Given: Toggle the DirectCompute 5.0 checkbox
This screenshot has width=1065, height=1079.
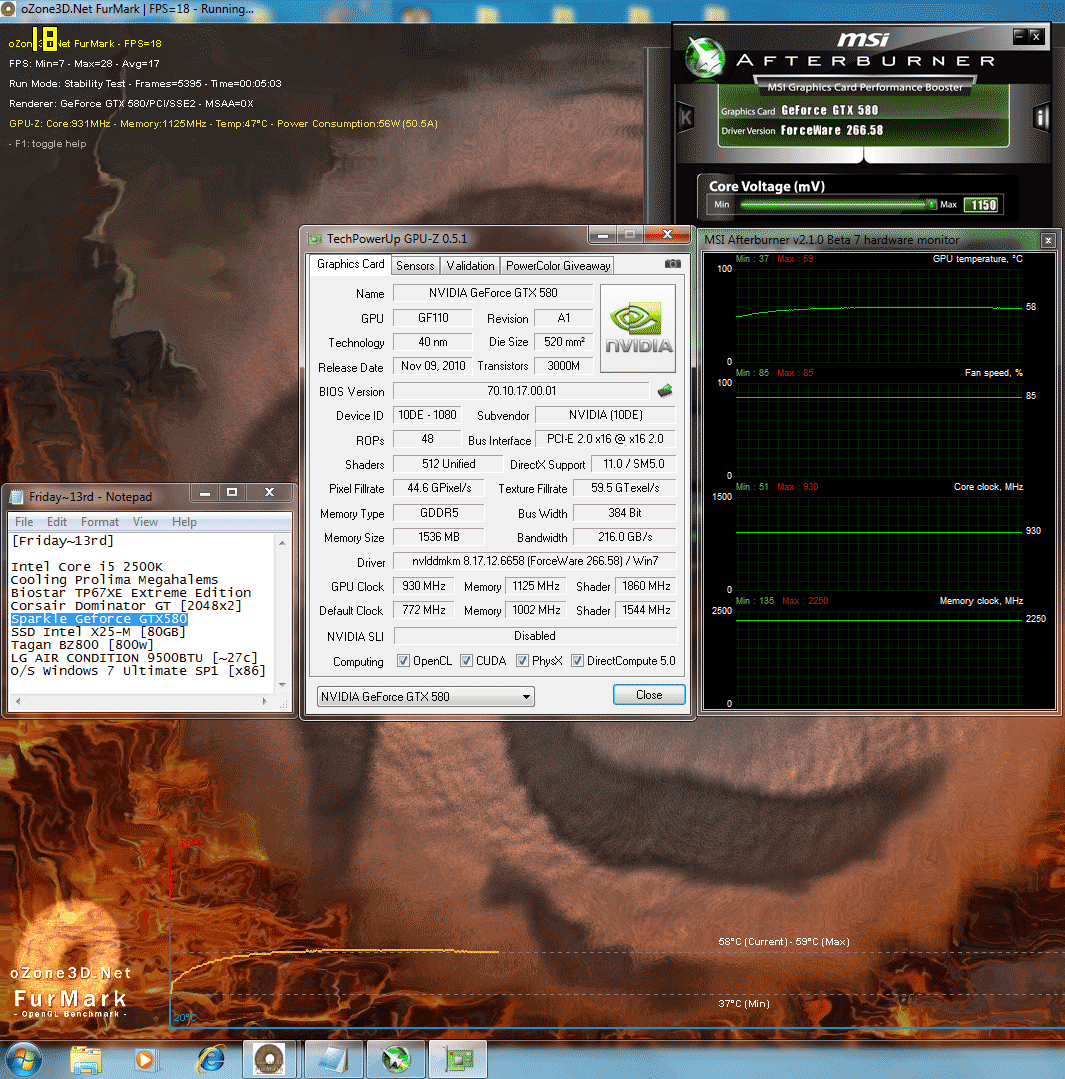Looking at the screenshot, I should coord(578,661).
